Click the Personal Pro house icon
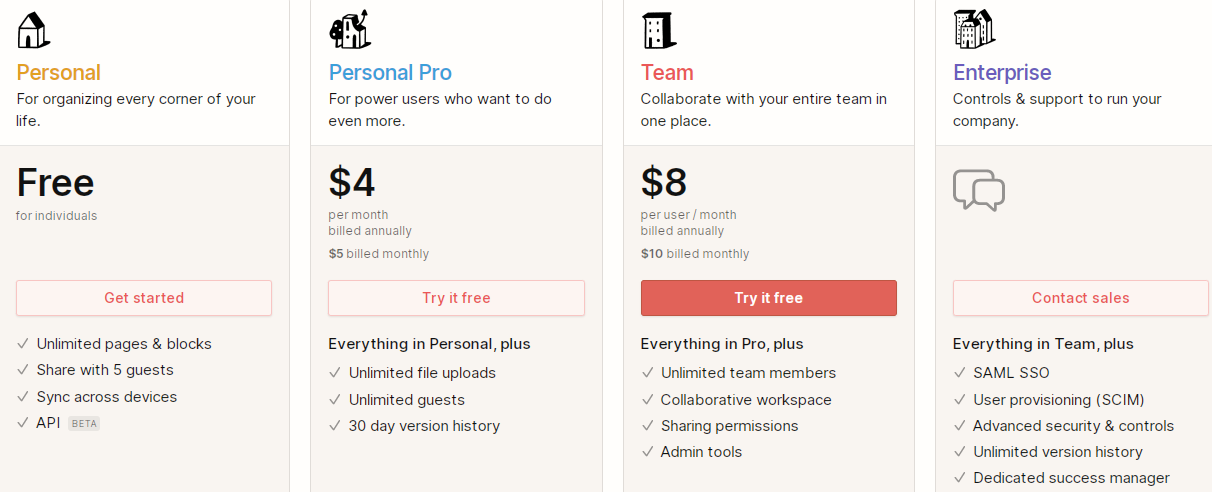The width and height of the screenshot is (1212, 492). click(350, 30)
